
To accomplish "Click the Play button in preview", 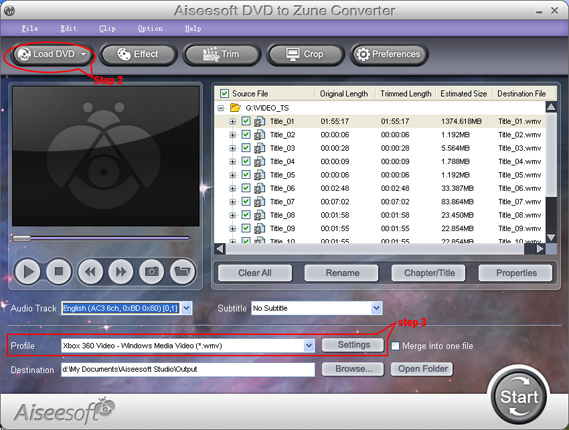I will [x=27, y=271].
